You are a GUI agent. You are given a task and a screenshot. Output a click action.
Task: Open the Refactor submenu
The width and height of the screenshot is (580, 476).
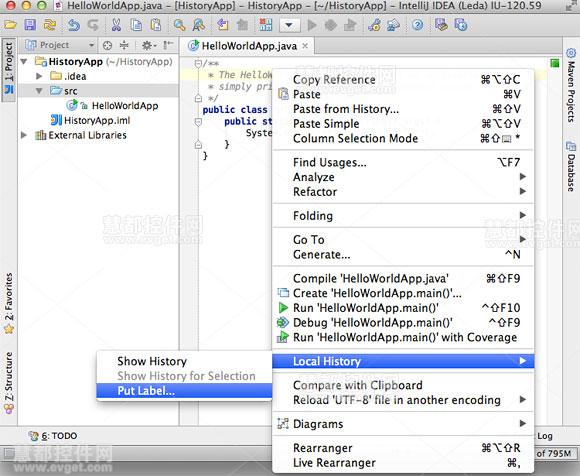tap(403, 192)
